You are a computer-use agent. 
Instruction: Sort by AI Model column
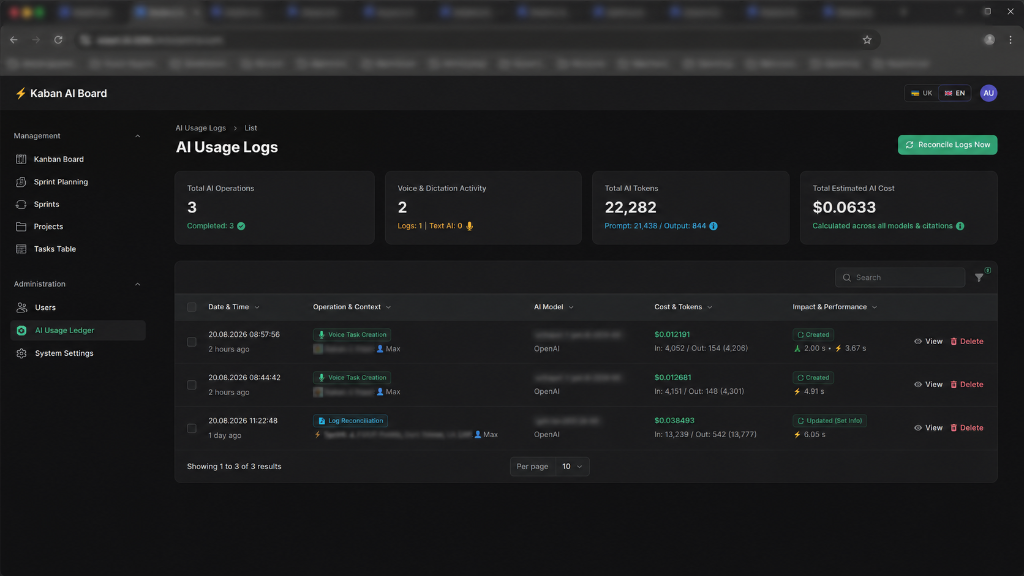[554, 307]
